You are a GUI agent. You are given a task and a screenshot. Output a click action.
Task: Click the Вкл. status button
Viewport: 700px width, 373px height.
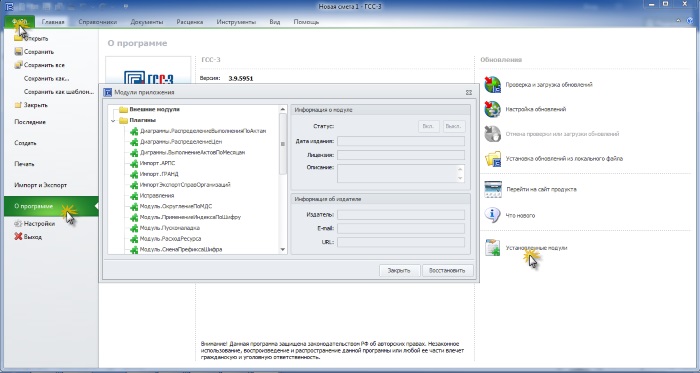click(x=428, y=126)
